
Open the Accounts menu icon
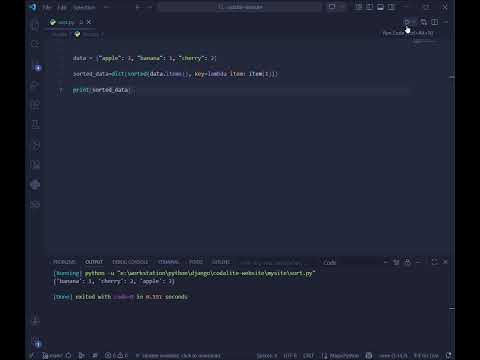click(36, 321)
